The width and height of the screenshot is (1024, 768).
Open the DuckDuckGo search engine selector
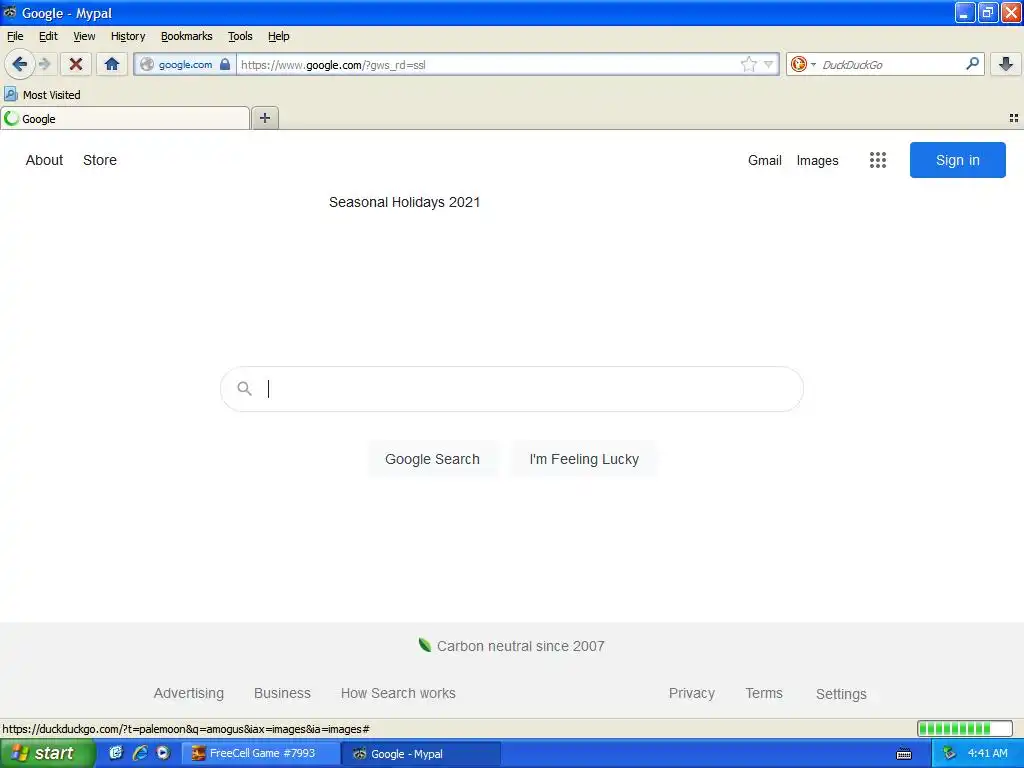803,64
